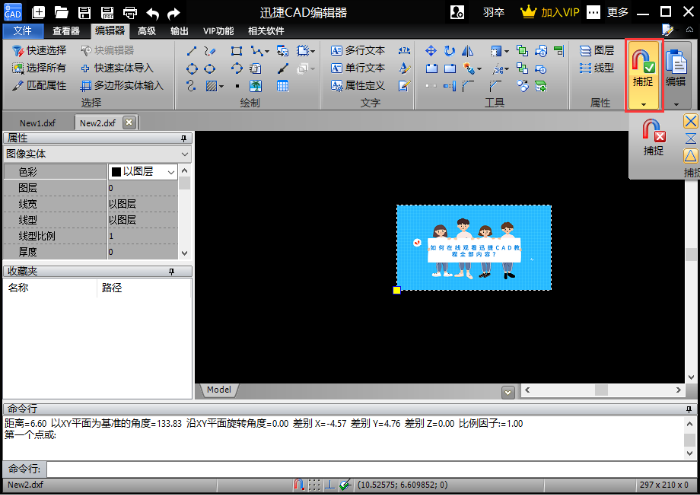Viewport: 700px width, 495px height.
Task: Click the command line input field
Action: pos(371,469)
